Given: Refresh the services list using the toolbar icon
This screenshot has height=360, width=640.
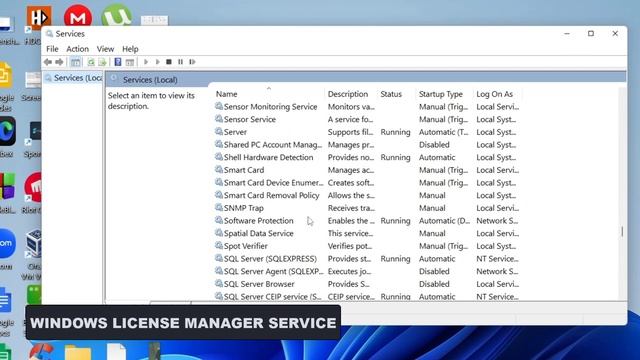Looking at the screenshot, I should click(x=91, y=62).
